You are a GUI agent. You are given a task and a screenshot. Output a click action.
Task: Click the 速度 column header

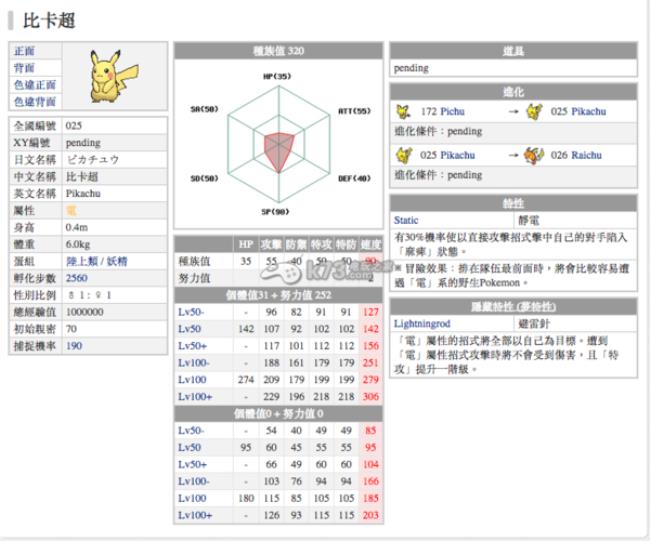[370, 245]
